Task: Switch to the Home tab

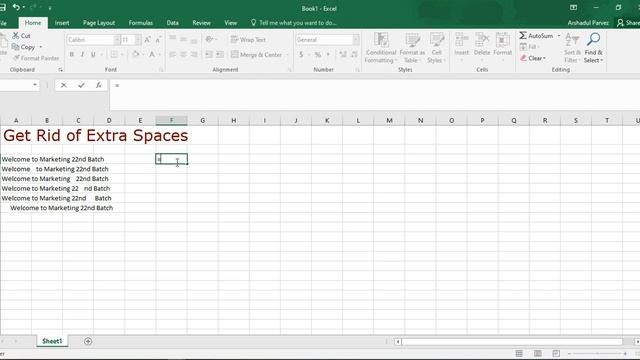Action: pyautogui.click(x=33, y=23)
